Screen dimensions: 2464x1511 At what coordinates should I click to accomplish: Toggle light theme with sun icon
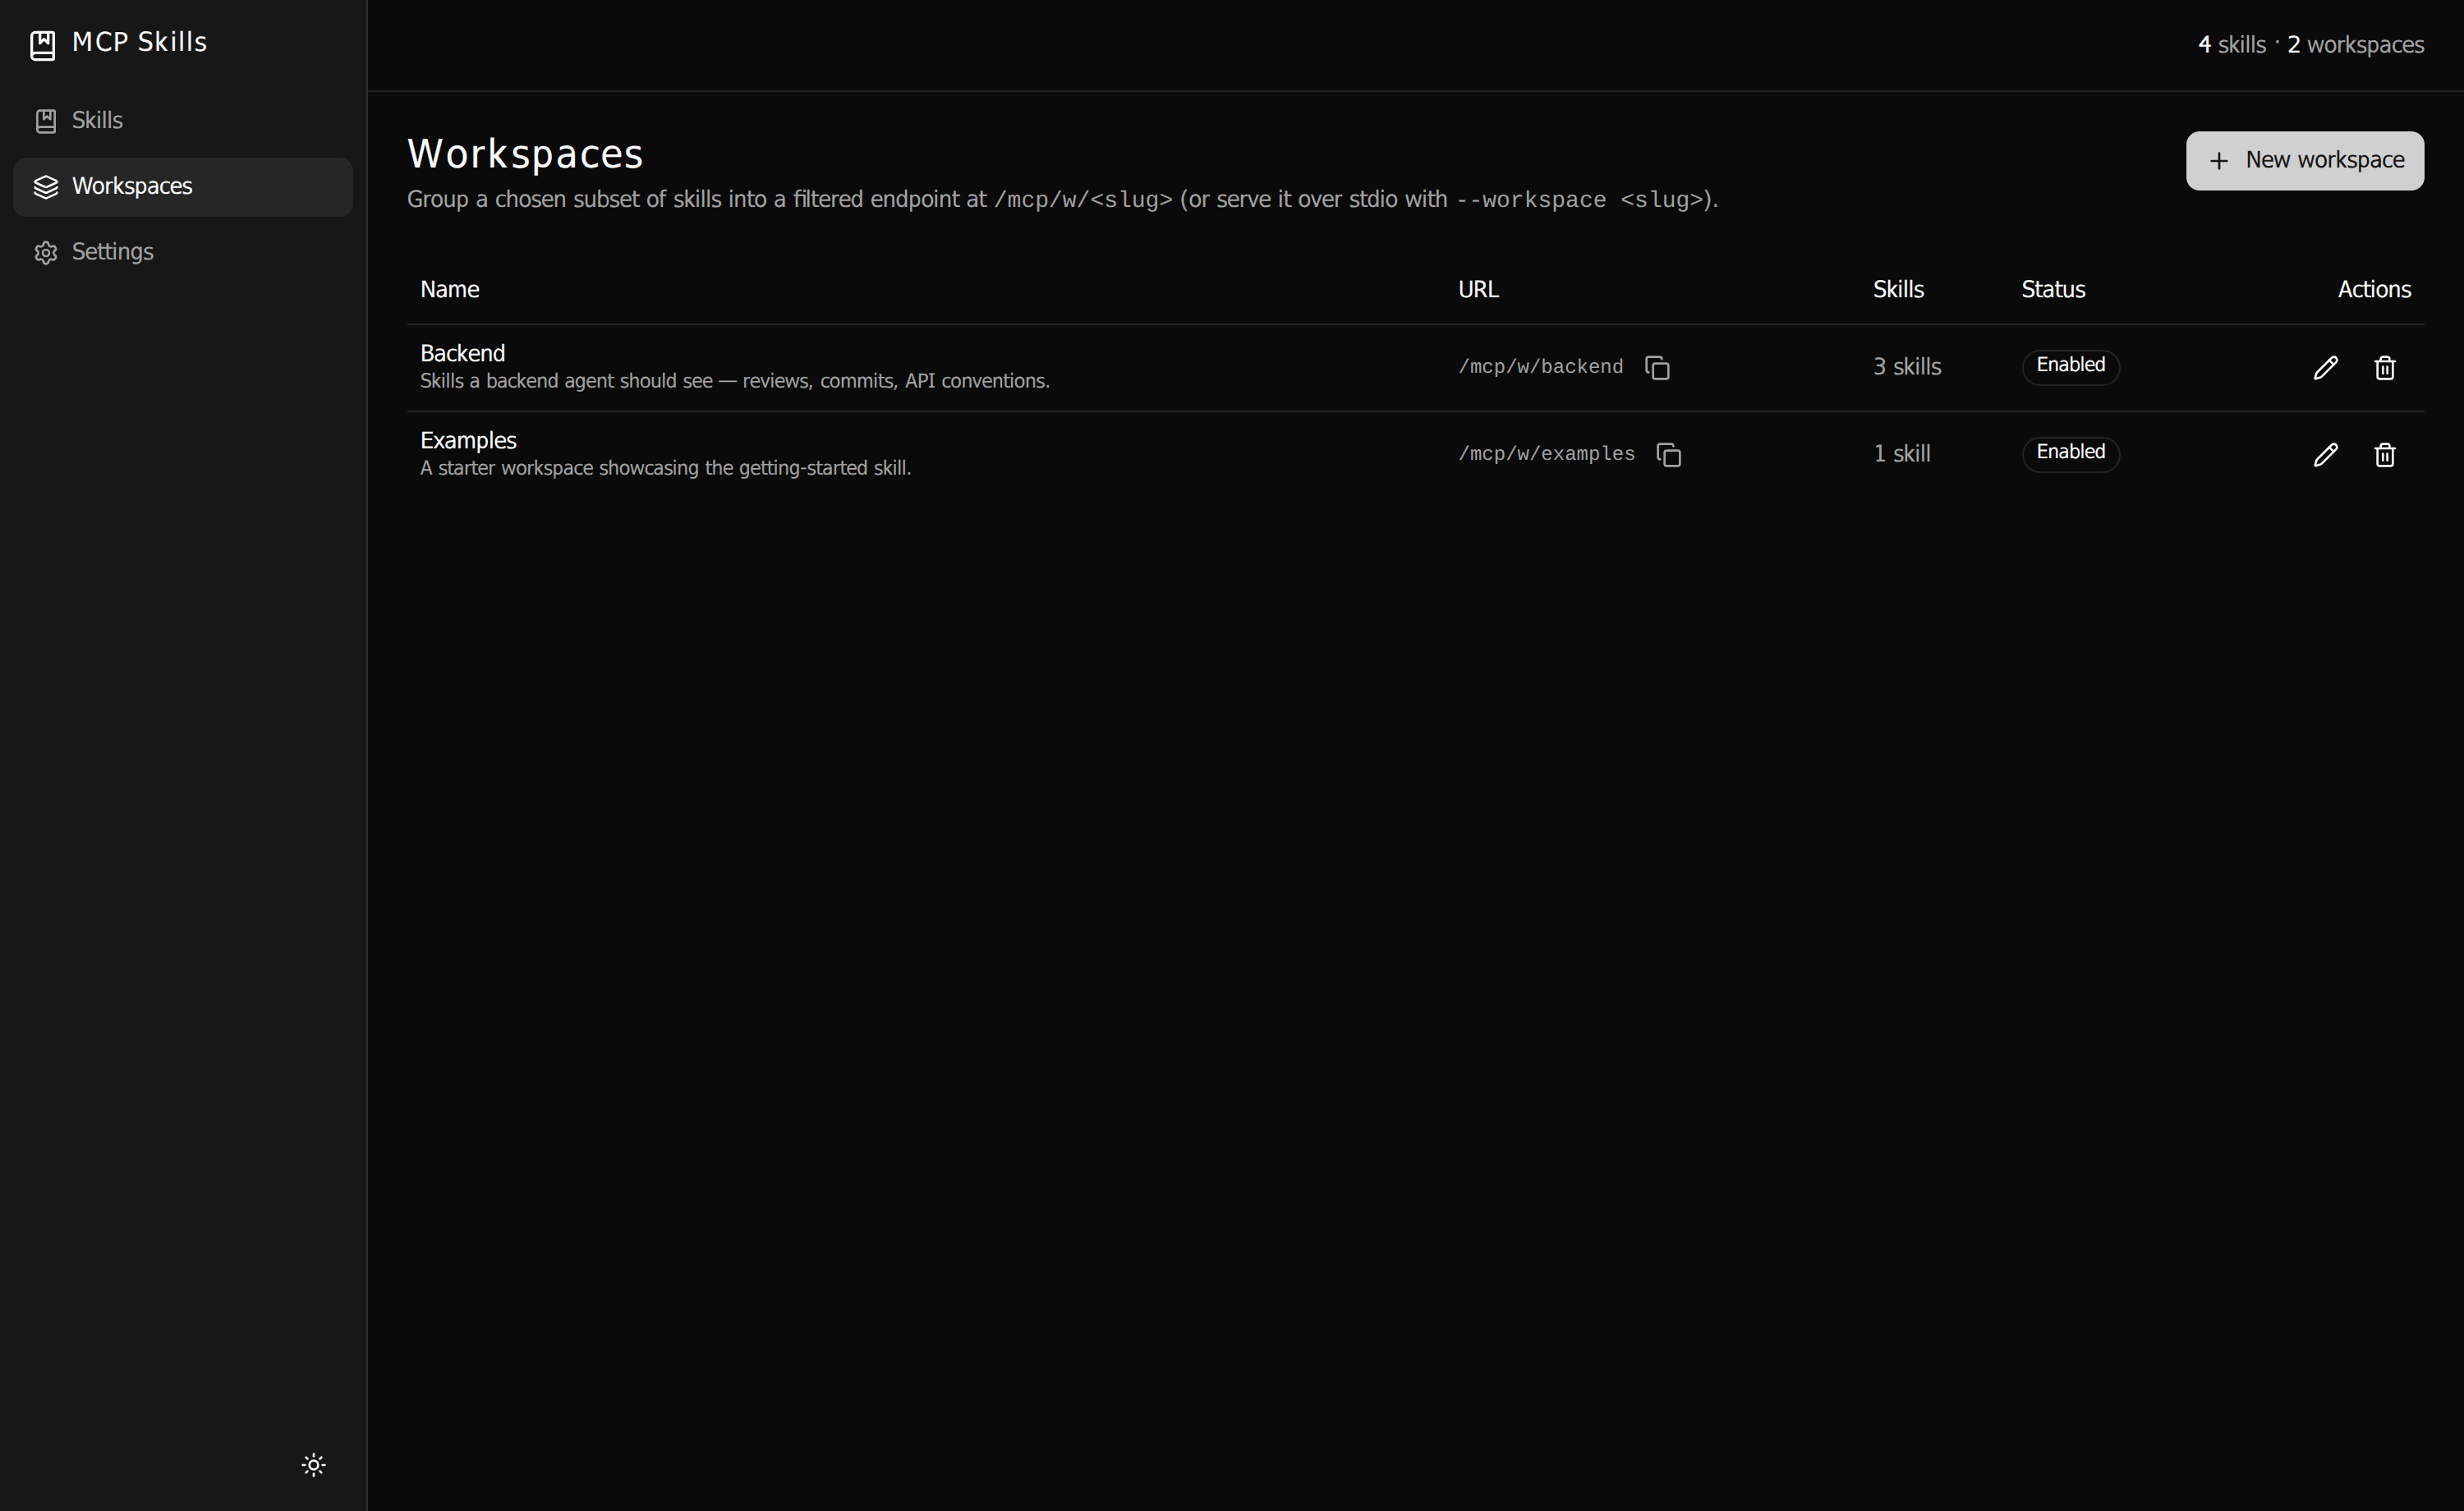(x=314, y=1465)
